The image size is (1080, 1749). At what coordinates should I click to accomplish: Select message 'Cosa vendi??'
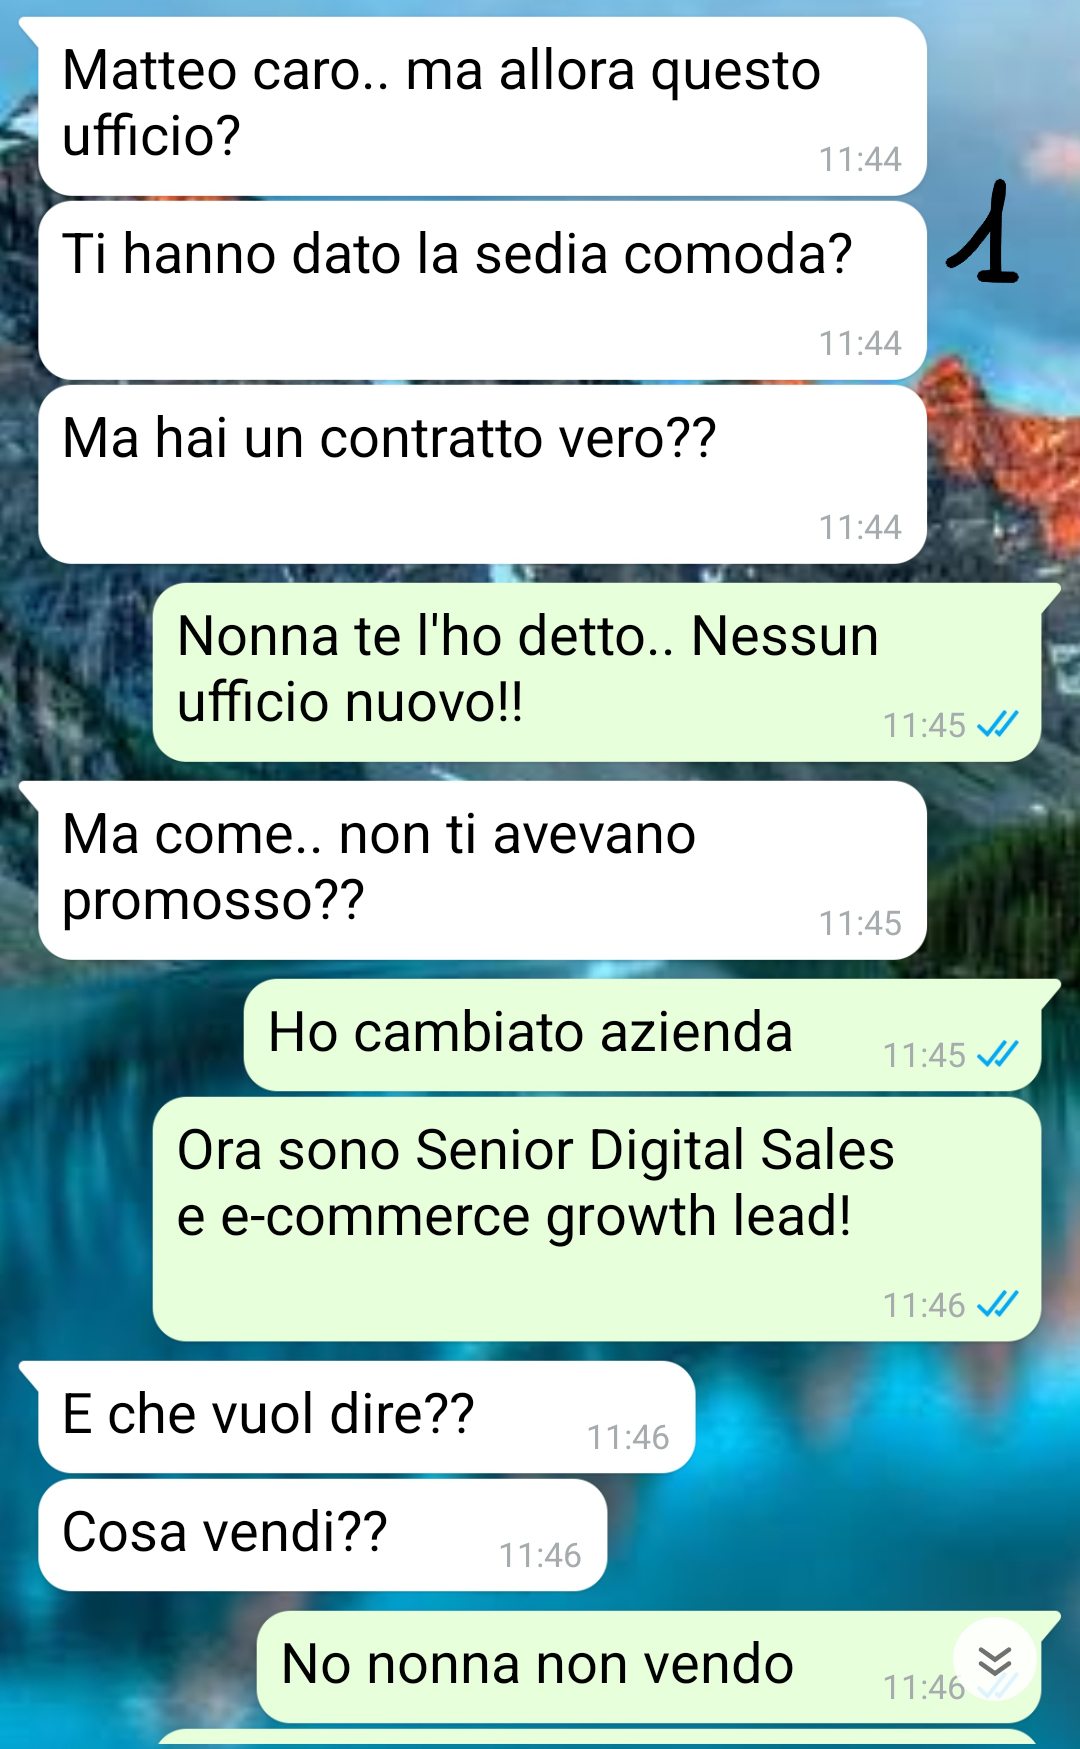coord(322,1536)
